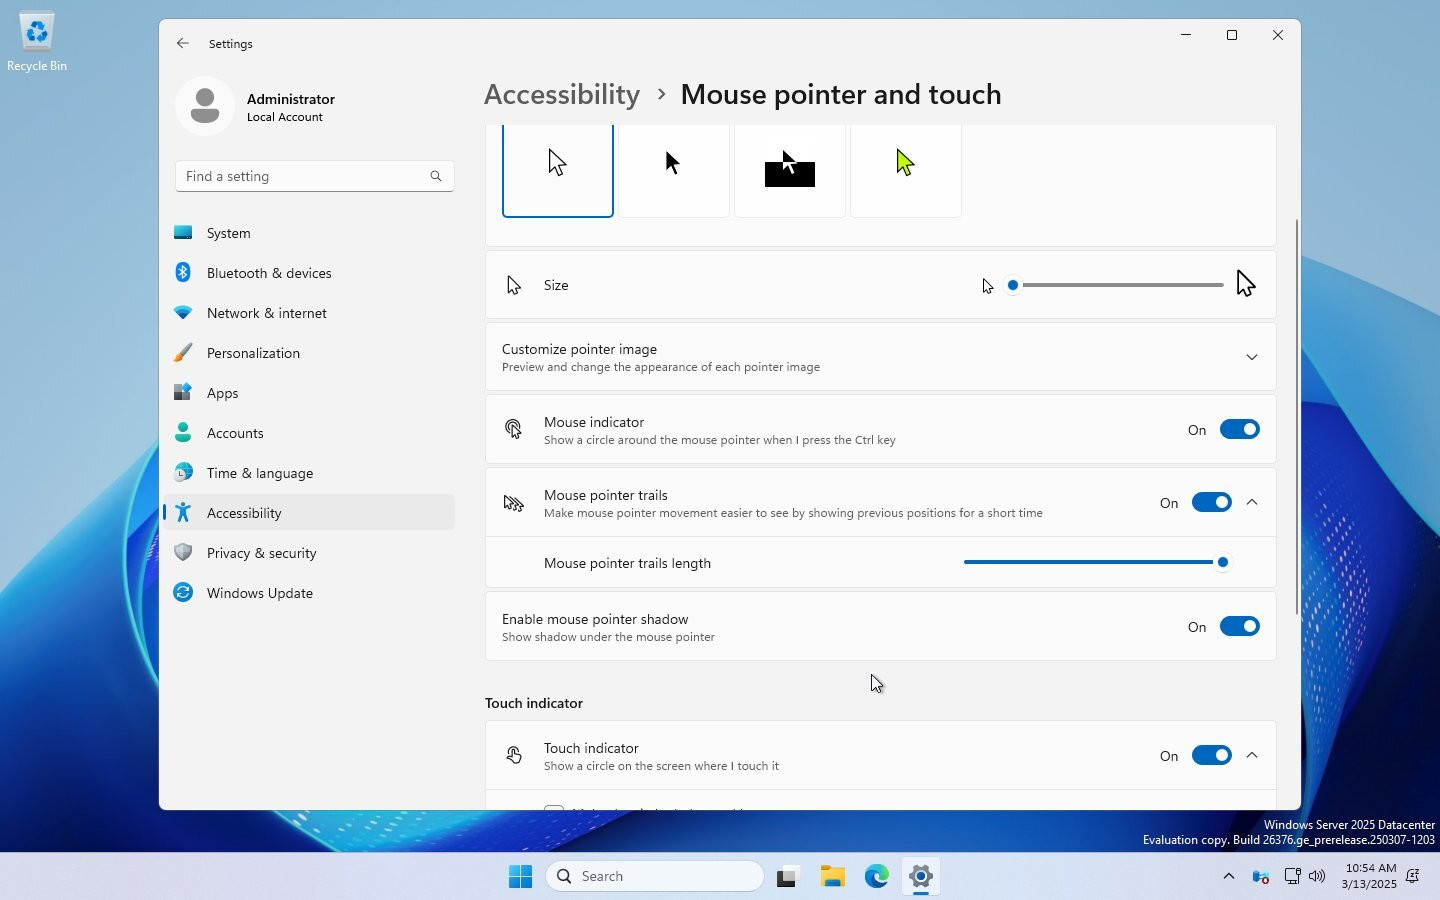Image resolution: width=1440 pixels, height=900 pixels.
Task: Select the black mouse pointer style
Action: (673, 167)
